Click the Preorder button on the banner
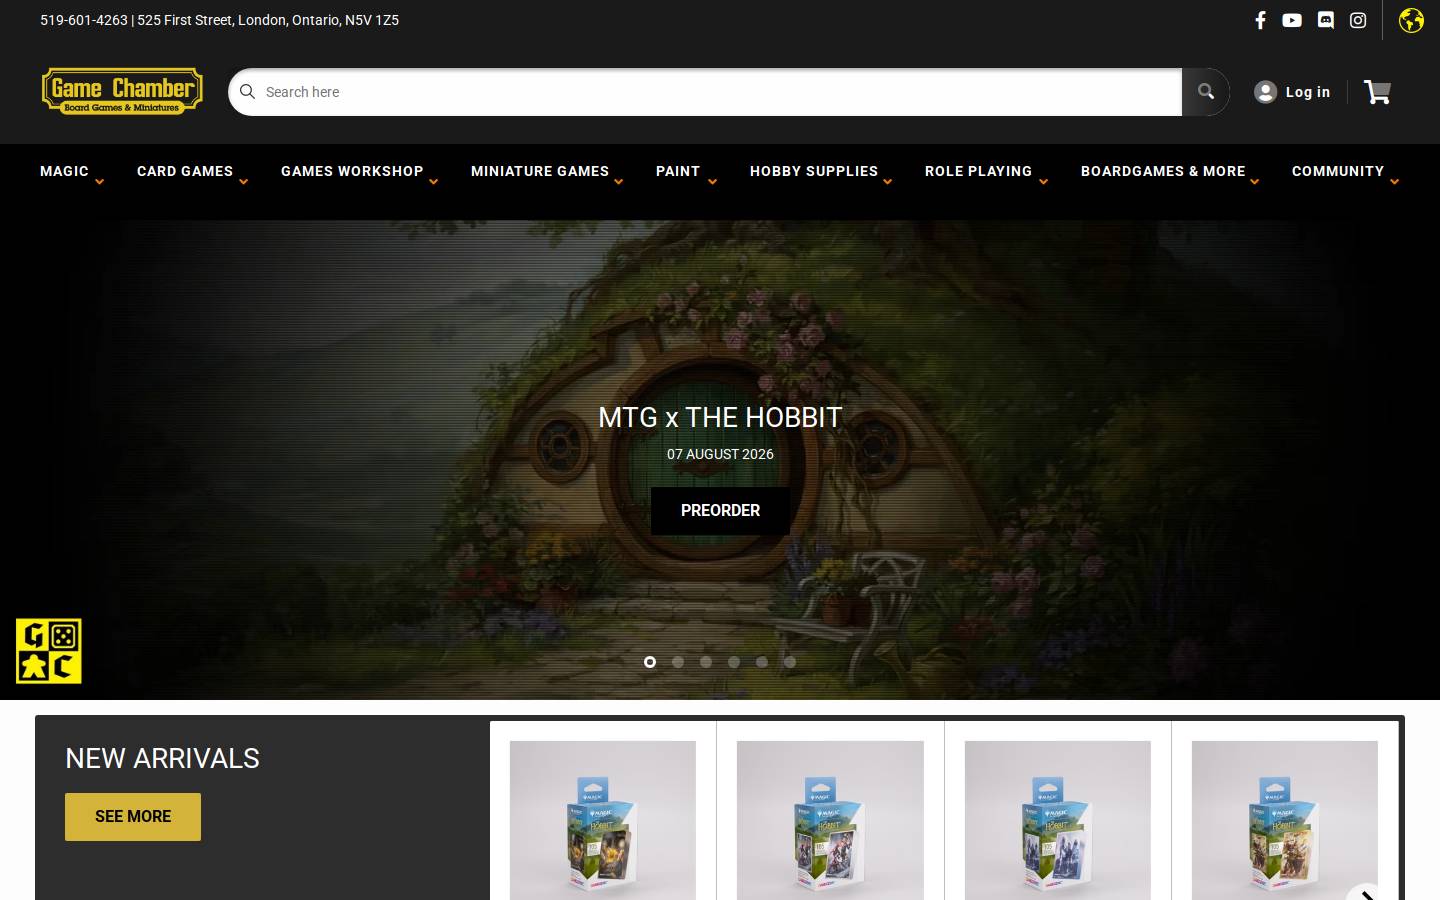This screenshot has height=900, width=1440. tap(720, 511)
